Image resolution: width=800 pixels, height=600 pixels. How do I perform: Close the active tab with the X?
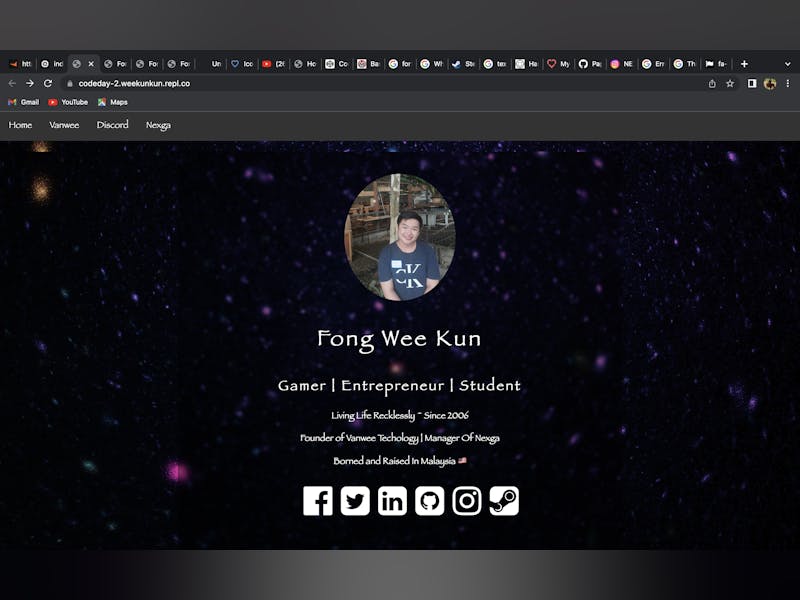(x=91, y=64)
